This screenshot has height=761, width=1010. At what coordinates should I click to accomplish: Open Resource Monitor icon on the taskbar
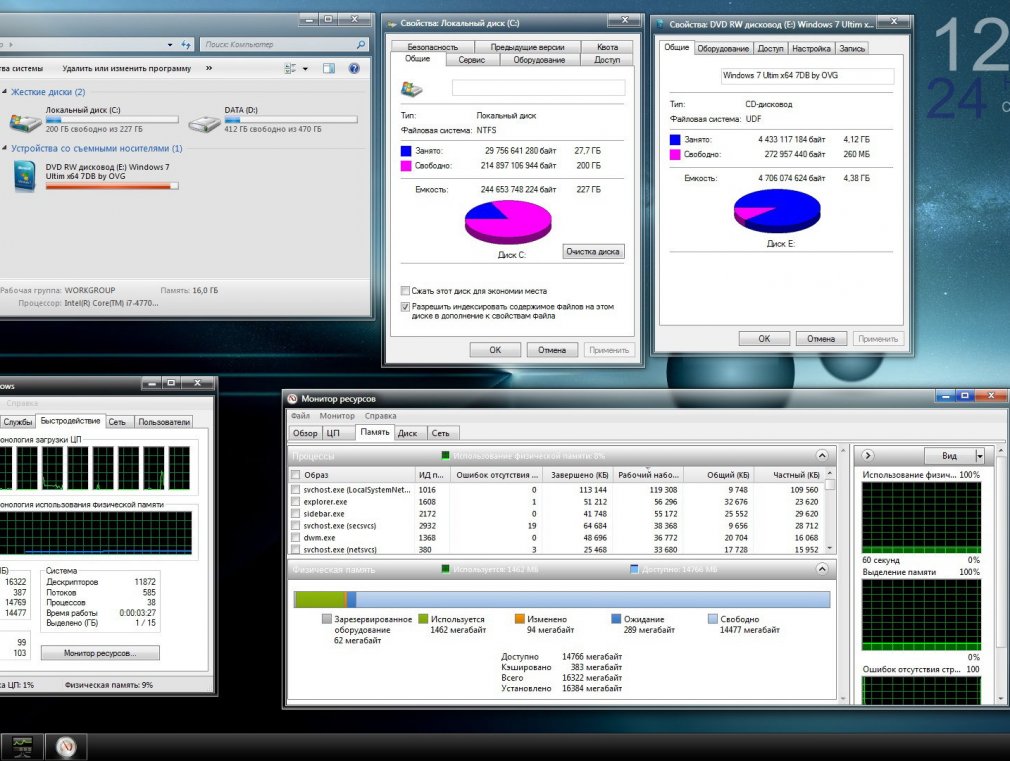66,746
